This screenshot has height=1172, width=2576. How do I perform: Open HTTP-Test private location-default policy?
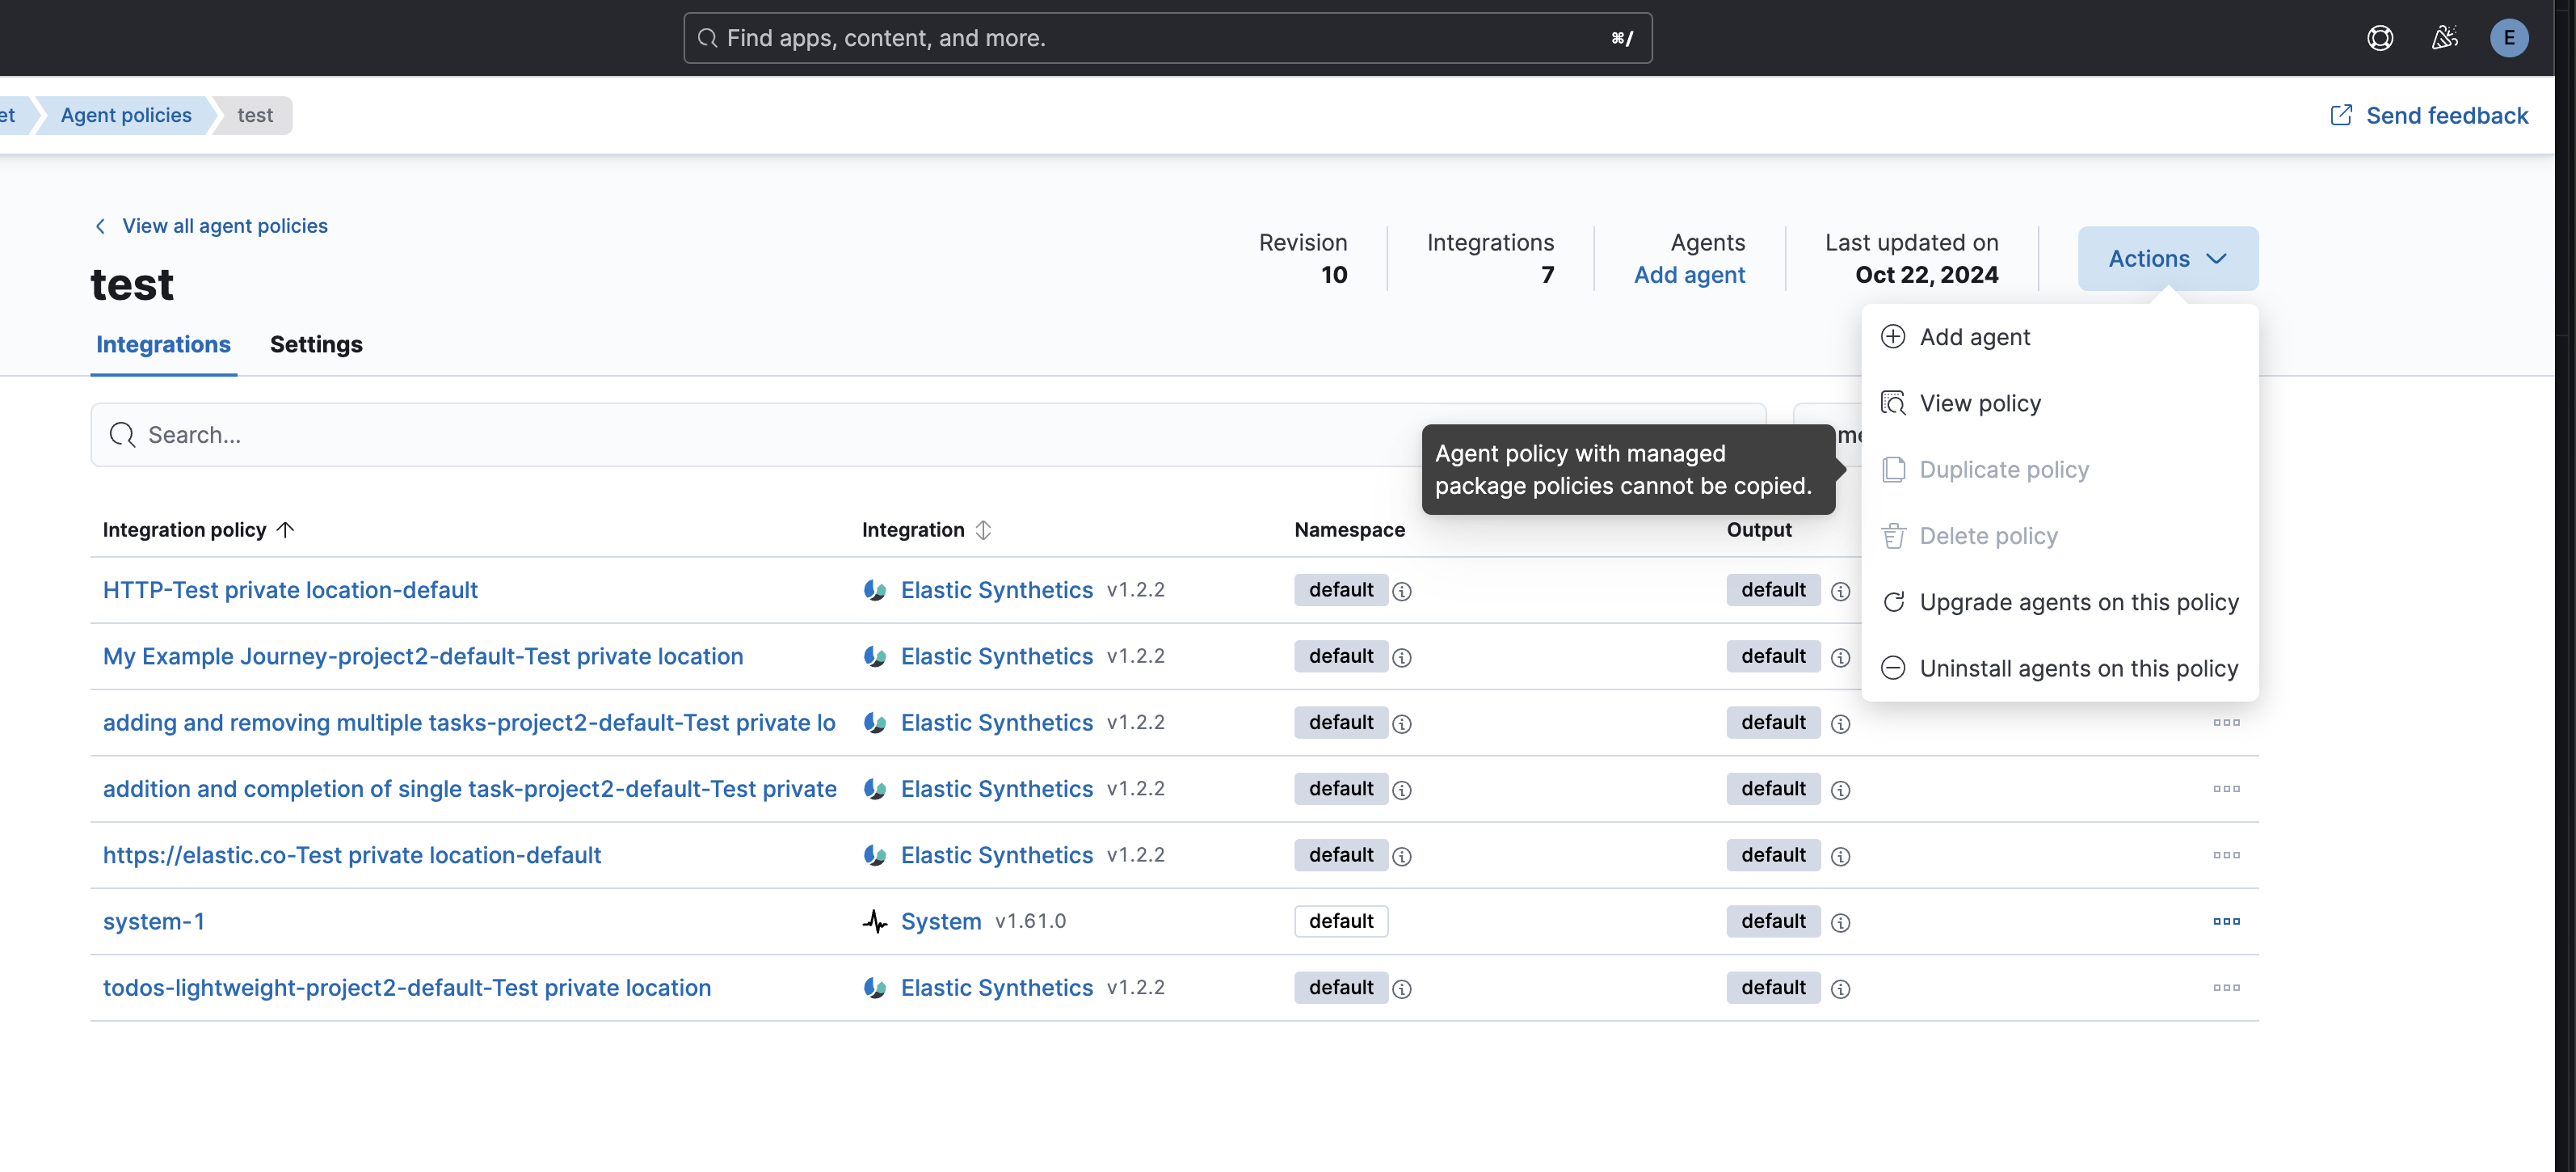click(x=290, y=590)
